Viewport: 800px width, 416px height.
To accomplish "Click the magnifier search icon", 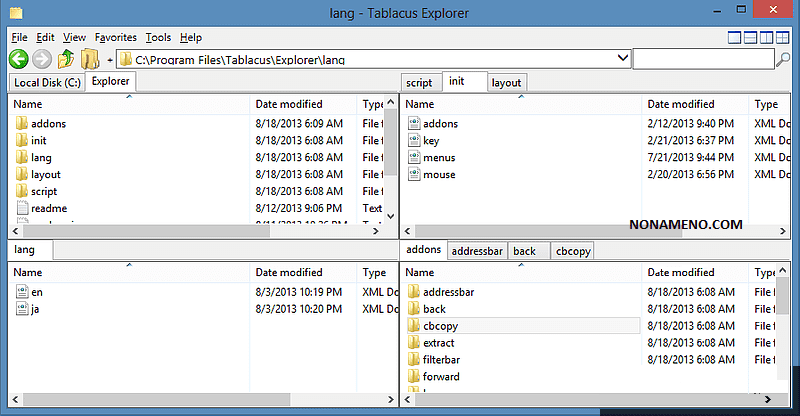I will [x=783, y=60].
